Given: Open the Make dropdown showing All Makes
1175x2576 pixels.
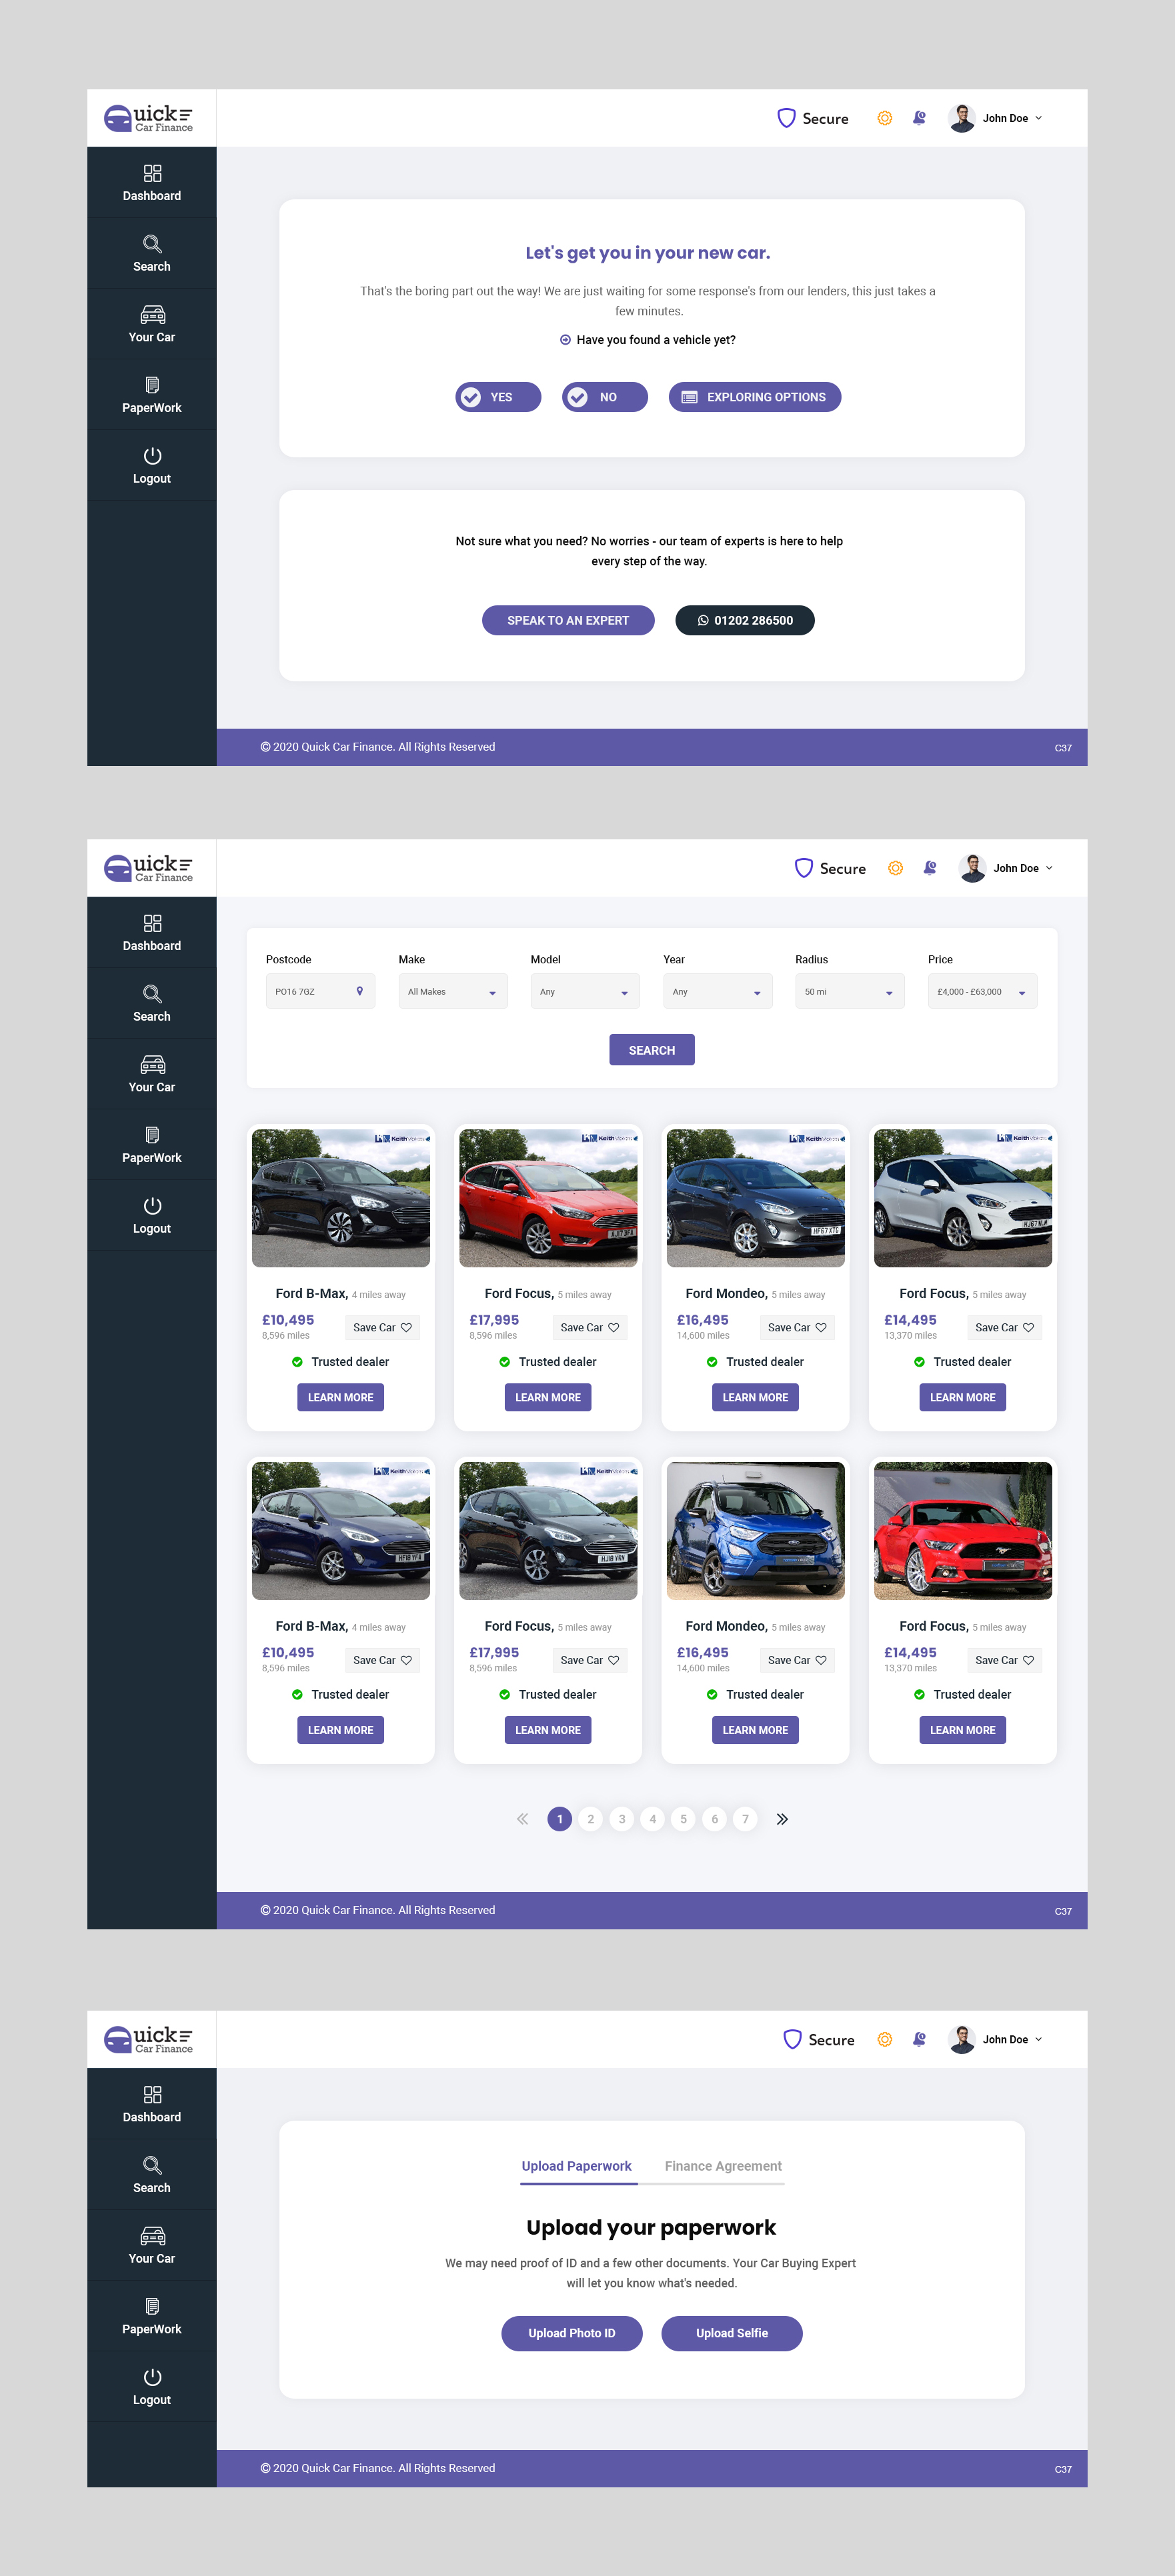Looking at the screenshot, I should click(x=453, y=991).
